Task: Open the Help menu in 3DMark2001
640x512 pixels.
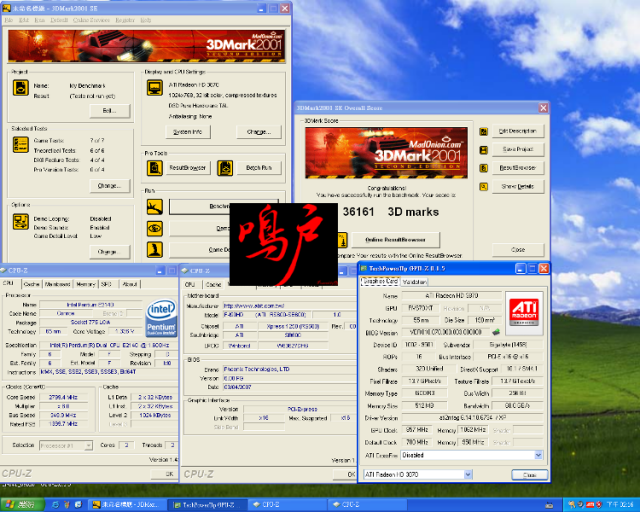Action: point(146,20)
